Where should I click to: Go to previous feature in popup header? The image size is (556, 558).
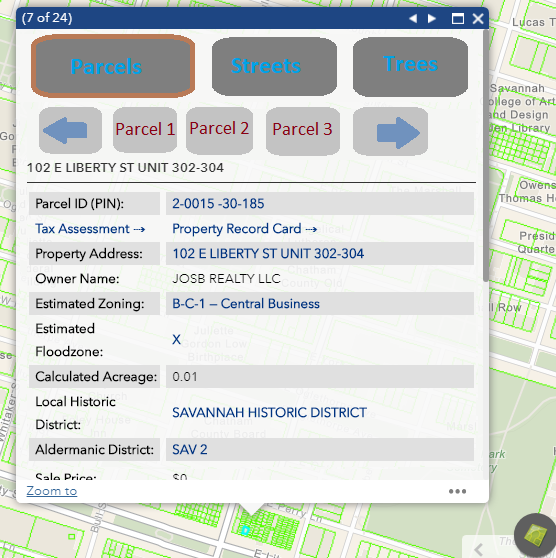coord(413,19)
